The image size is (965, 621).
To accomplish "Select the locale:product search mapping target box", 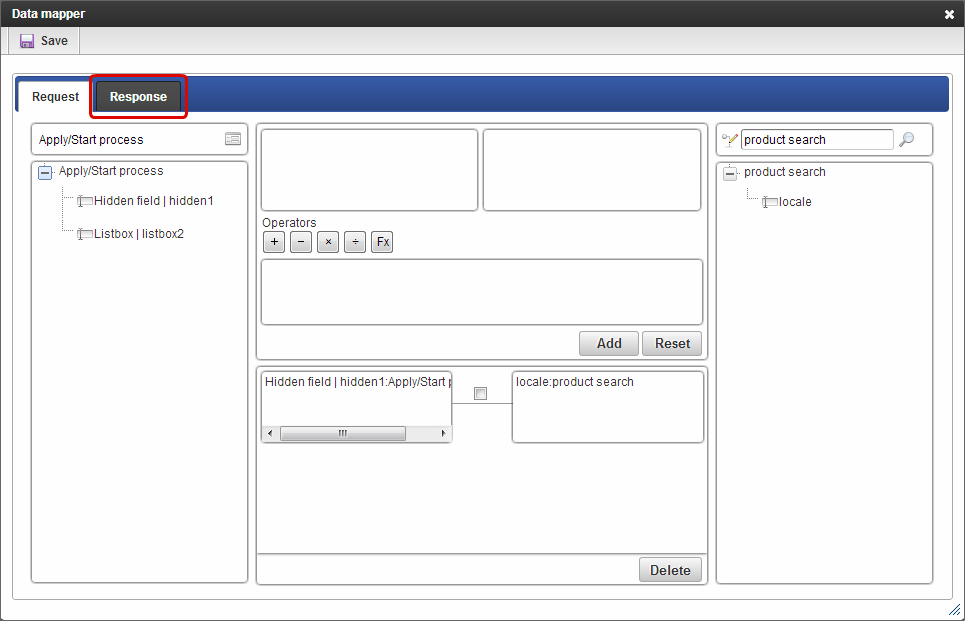I will coord(607,406).
